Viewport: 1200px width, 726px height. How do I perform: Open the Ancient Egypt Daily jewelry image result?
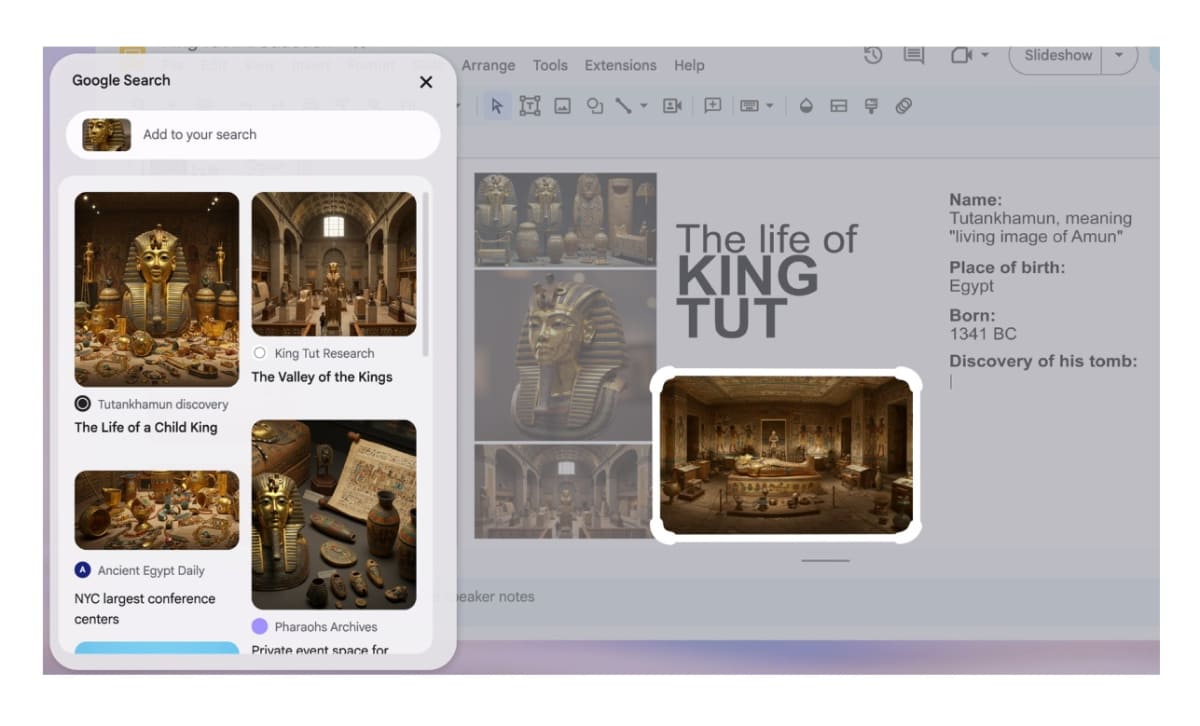(157, 510)
